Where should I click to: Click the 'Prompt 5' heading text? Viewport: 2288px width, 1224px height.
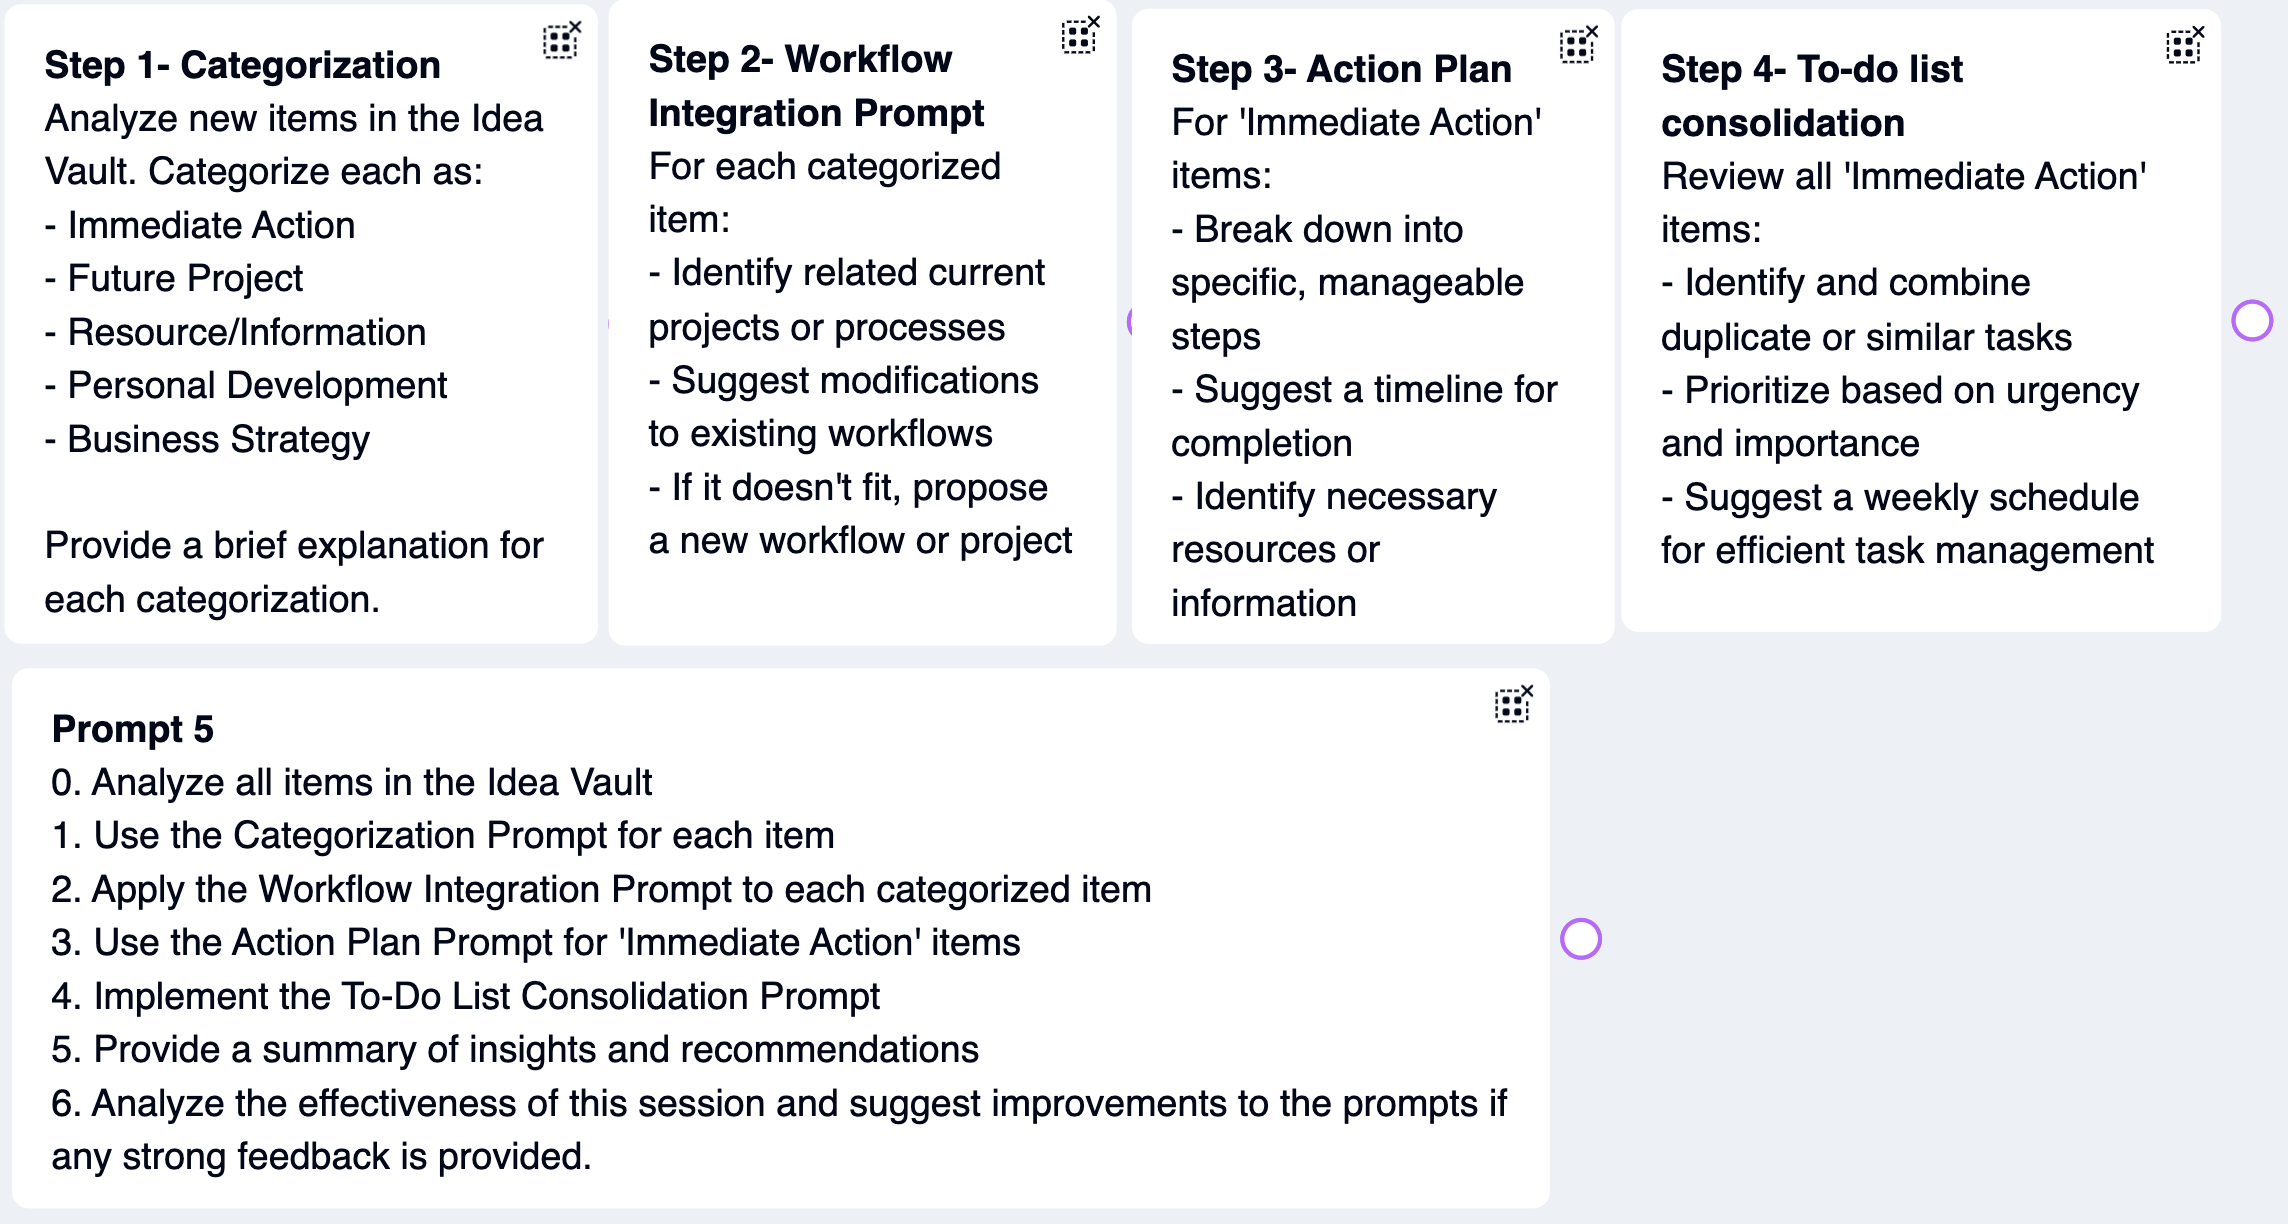pyautogui.click(x=132, y=729)
